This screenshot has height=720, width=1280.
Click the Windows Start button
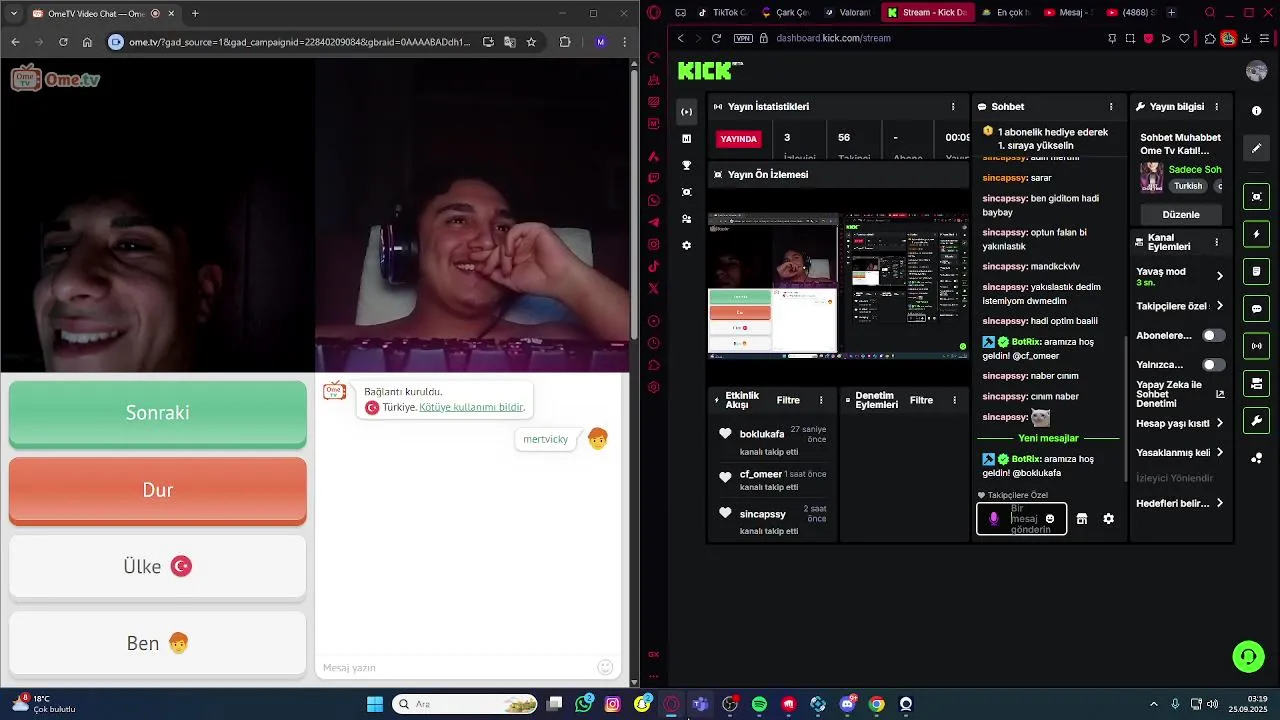tap(375, 704)
